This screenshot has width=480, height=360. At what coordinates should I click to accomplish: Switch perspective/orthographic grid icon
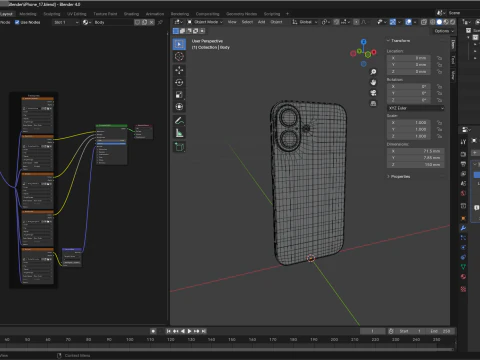(373, 103)
